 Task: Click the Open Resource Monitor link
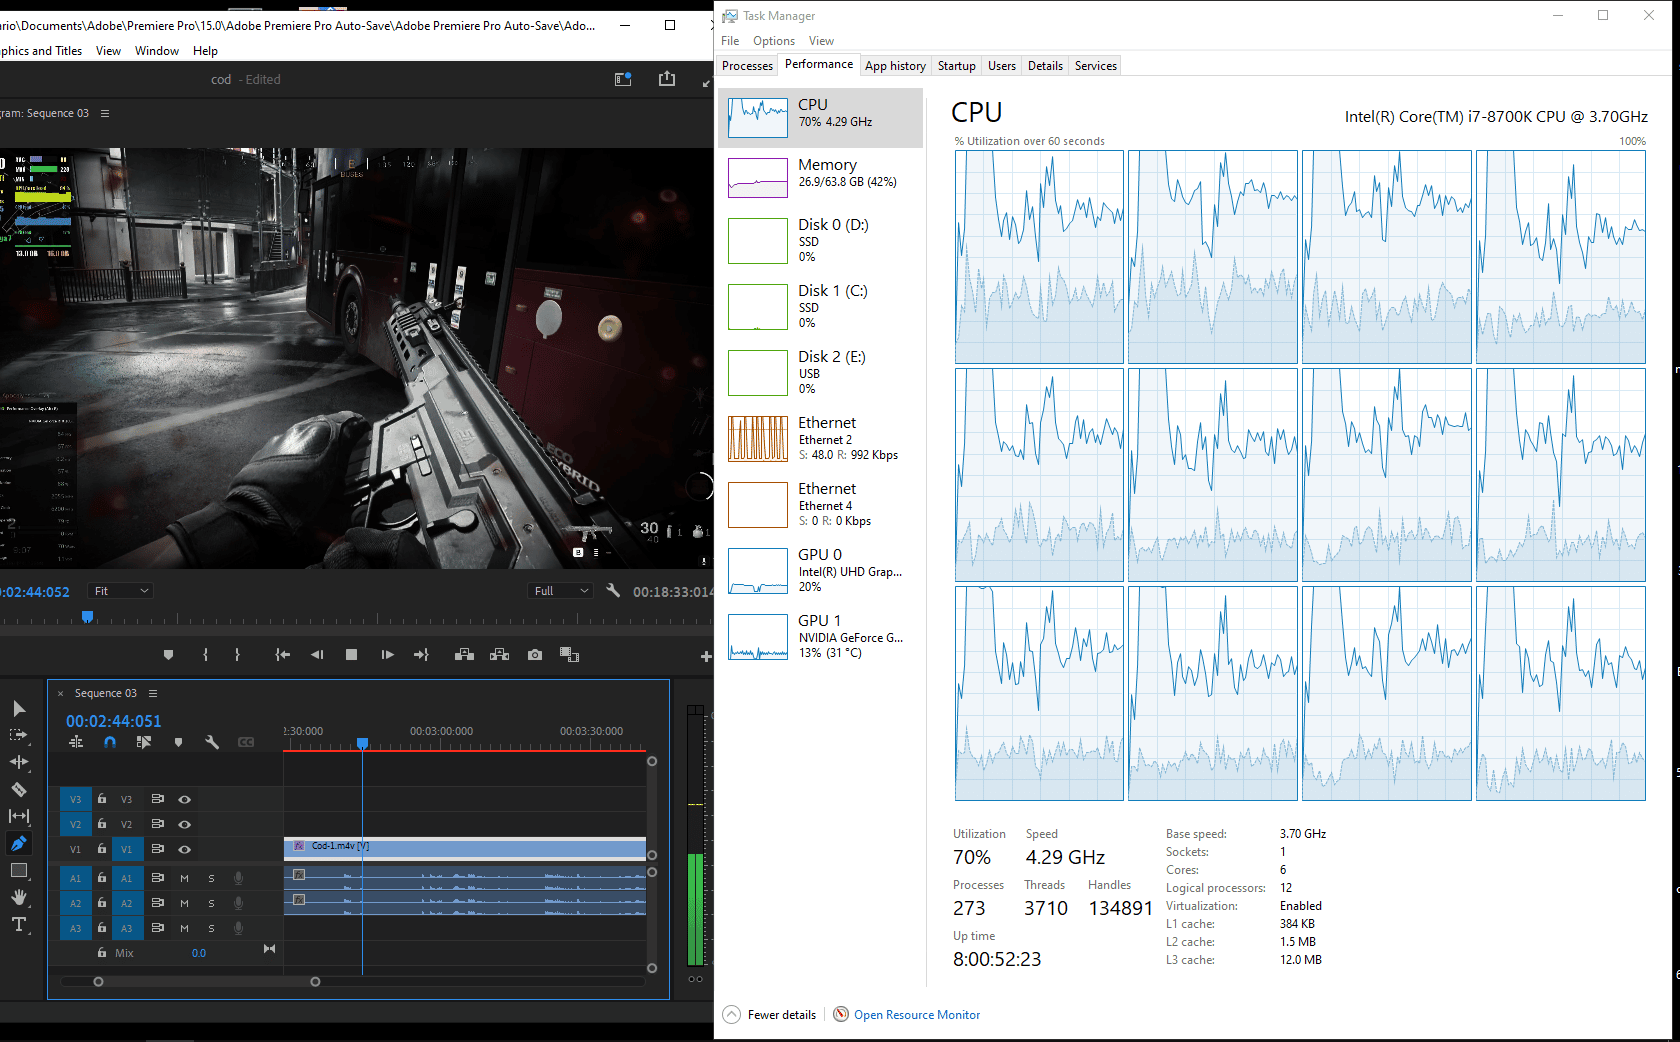[x=916, y=1014]
